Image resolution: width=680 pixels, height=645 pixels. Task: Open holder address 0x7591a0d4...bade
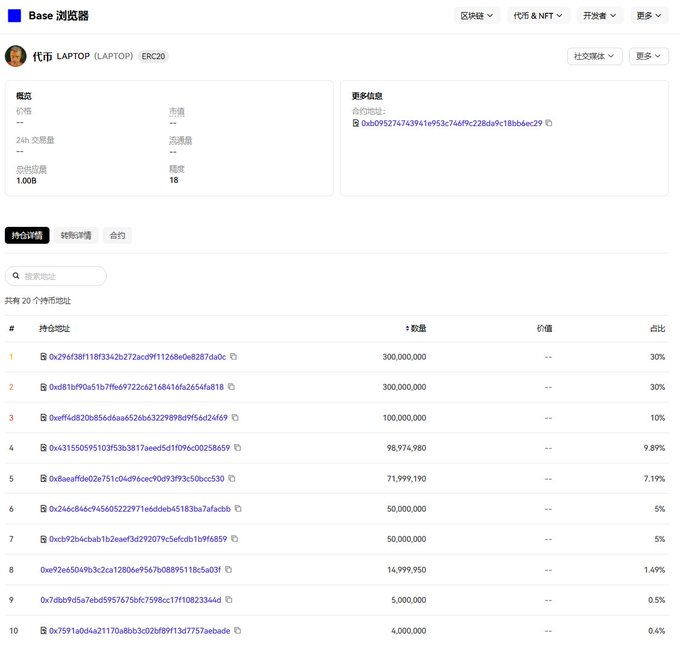[x=140, y=631]
